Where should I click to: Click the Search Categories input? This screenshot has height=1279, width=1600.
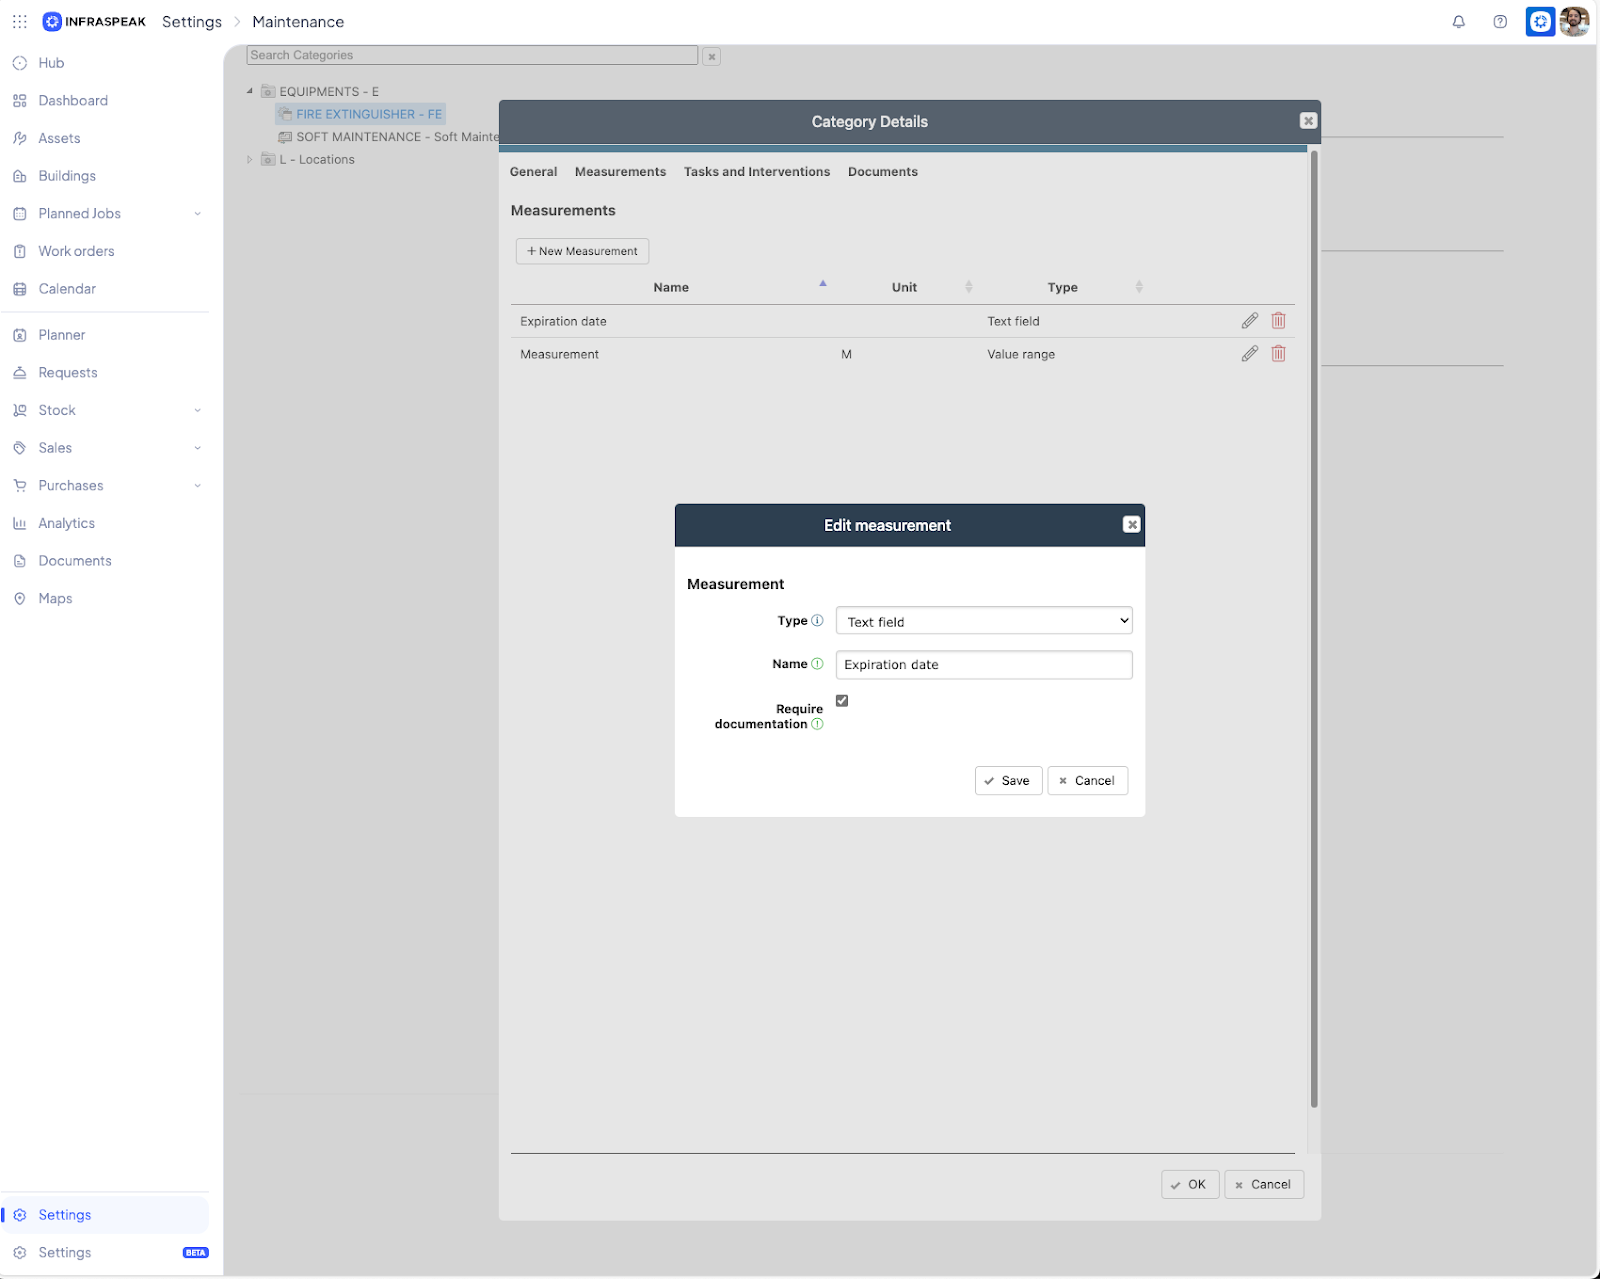point(472,55)
